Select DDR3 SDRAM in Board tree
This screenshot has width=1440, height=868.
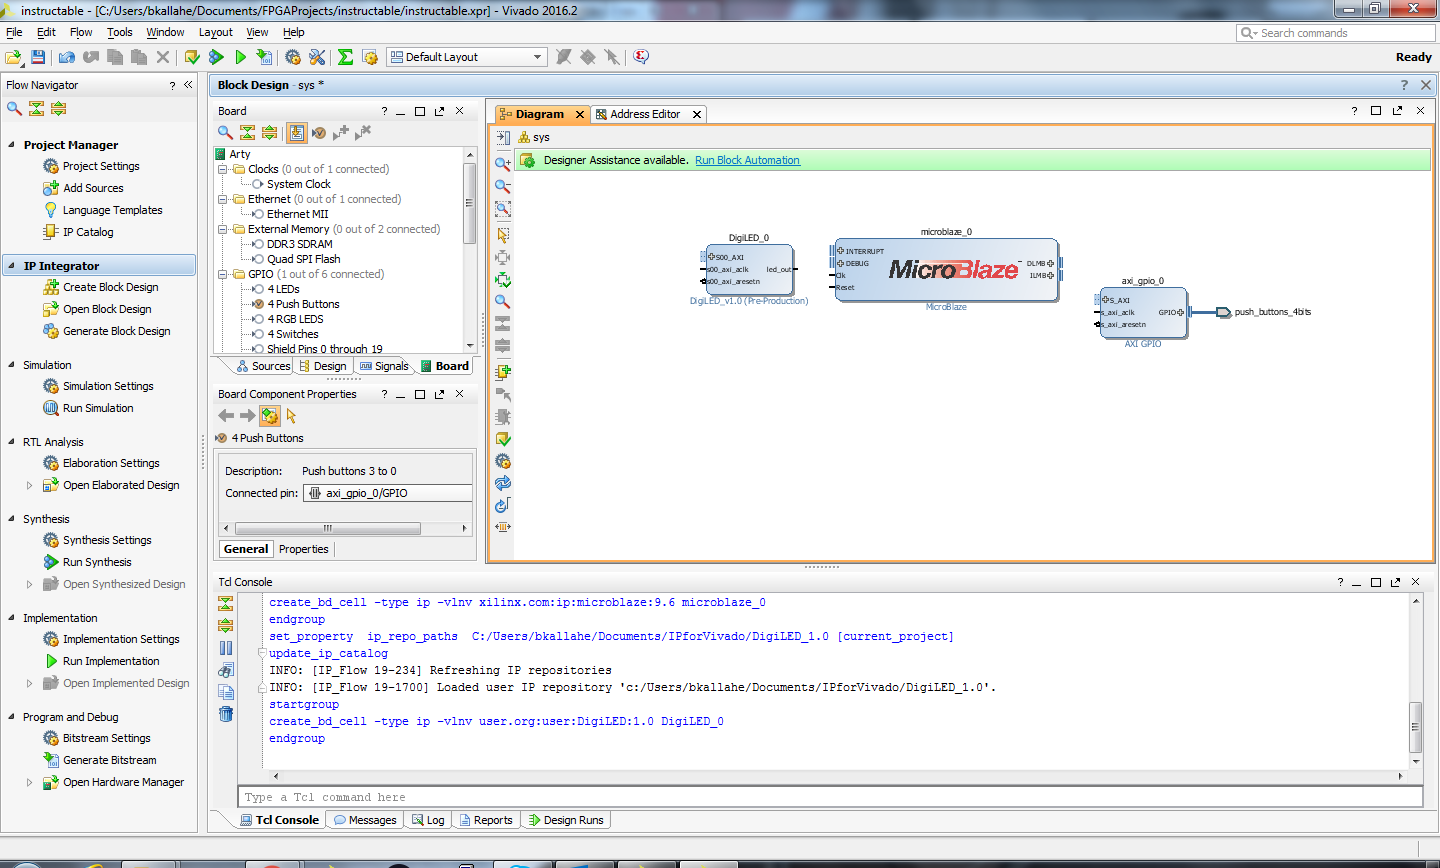point(299,244)
